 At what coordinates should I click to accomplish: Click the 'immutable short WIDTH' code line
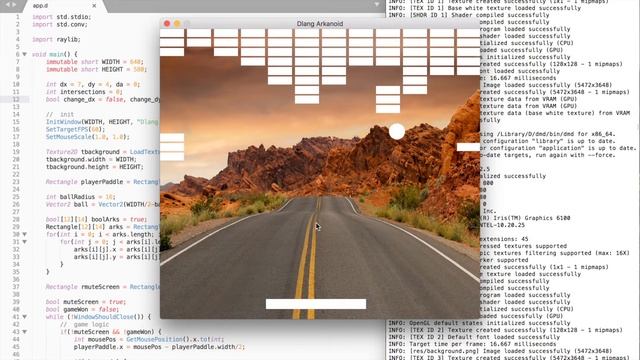(x=95, y=62)
